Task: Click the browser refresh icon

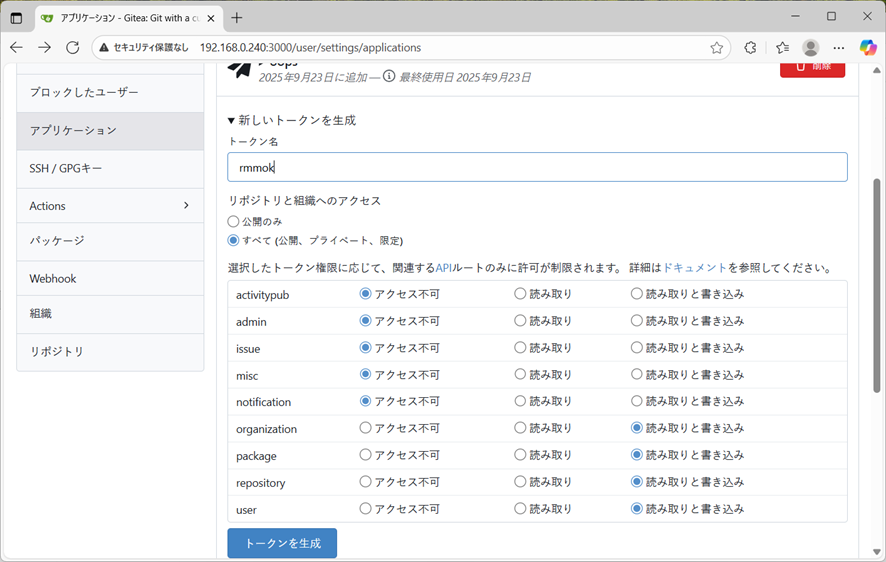Action: click(x=72, y=47)
